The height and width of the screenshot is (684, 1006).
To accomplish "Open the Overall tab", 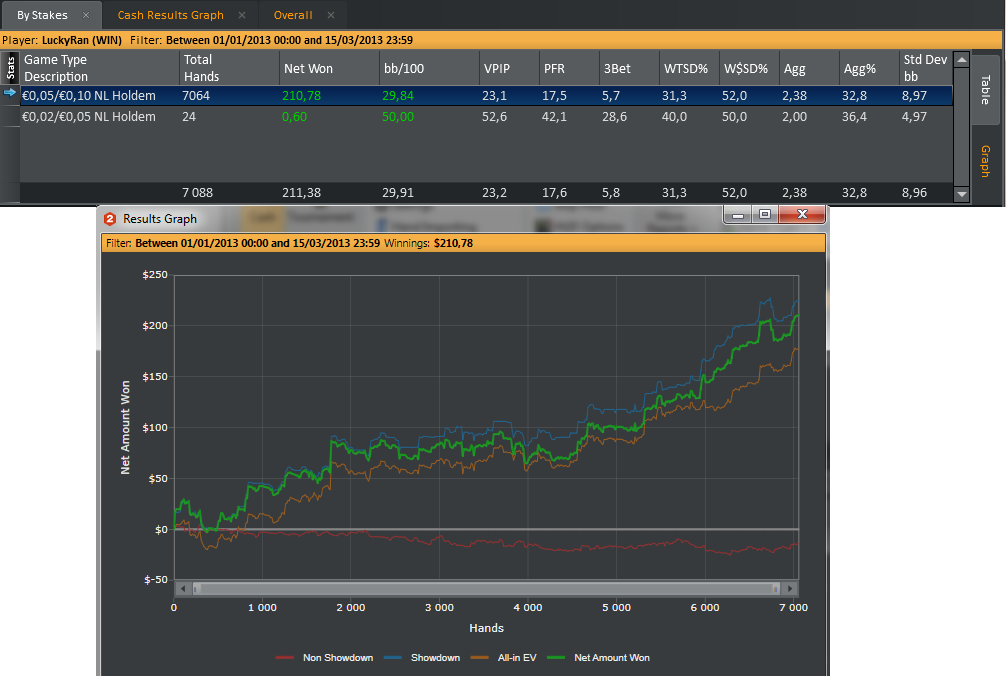I will [293, 15].
